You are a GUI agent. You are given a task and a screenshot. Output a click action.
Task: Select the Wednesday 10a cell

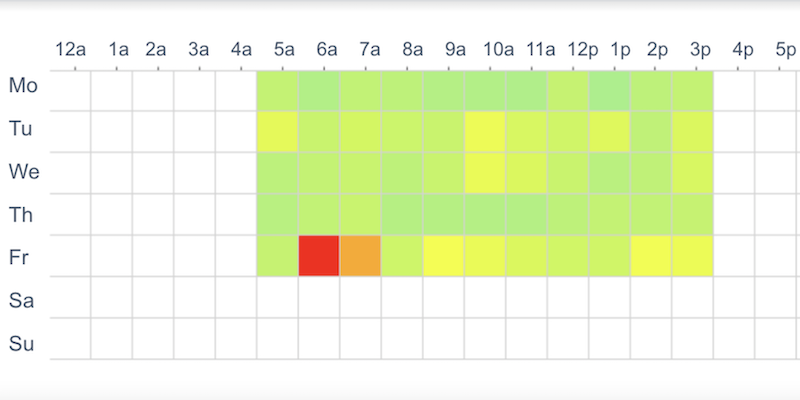pyautogui.click(x=485, y=173)
